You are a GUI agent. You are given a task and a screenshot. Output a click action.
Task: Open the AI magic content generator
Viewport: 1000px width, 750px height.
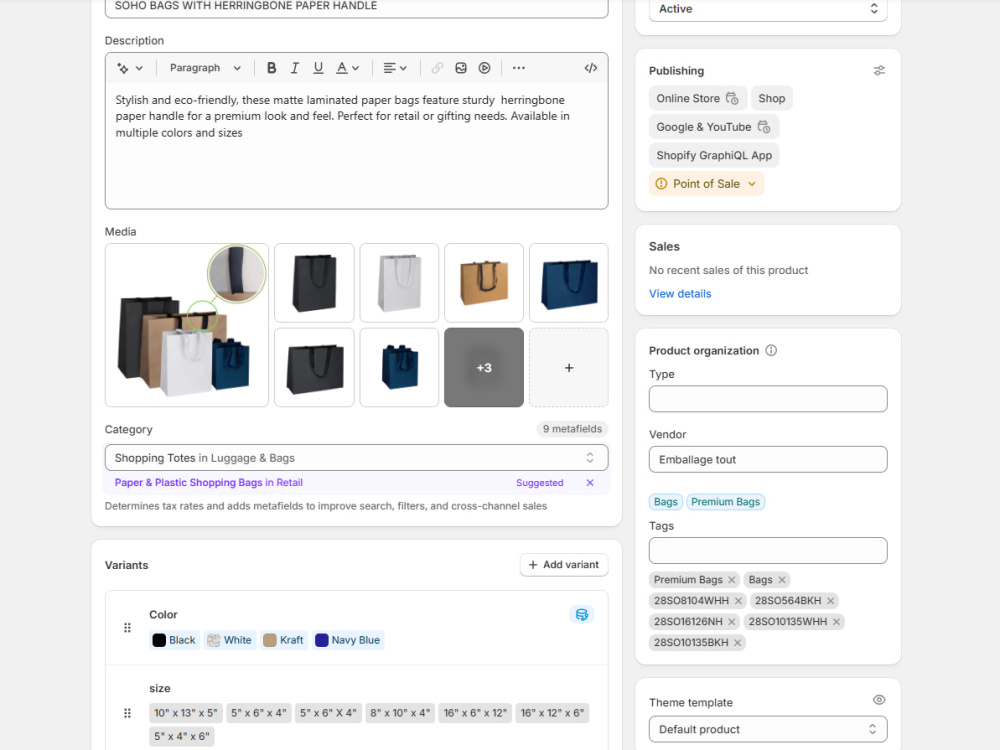pyautogui.click(x=122, y=68)
